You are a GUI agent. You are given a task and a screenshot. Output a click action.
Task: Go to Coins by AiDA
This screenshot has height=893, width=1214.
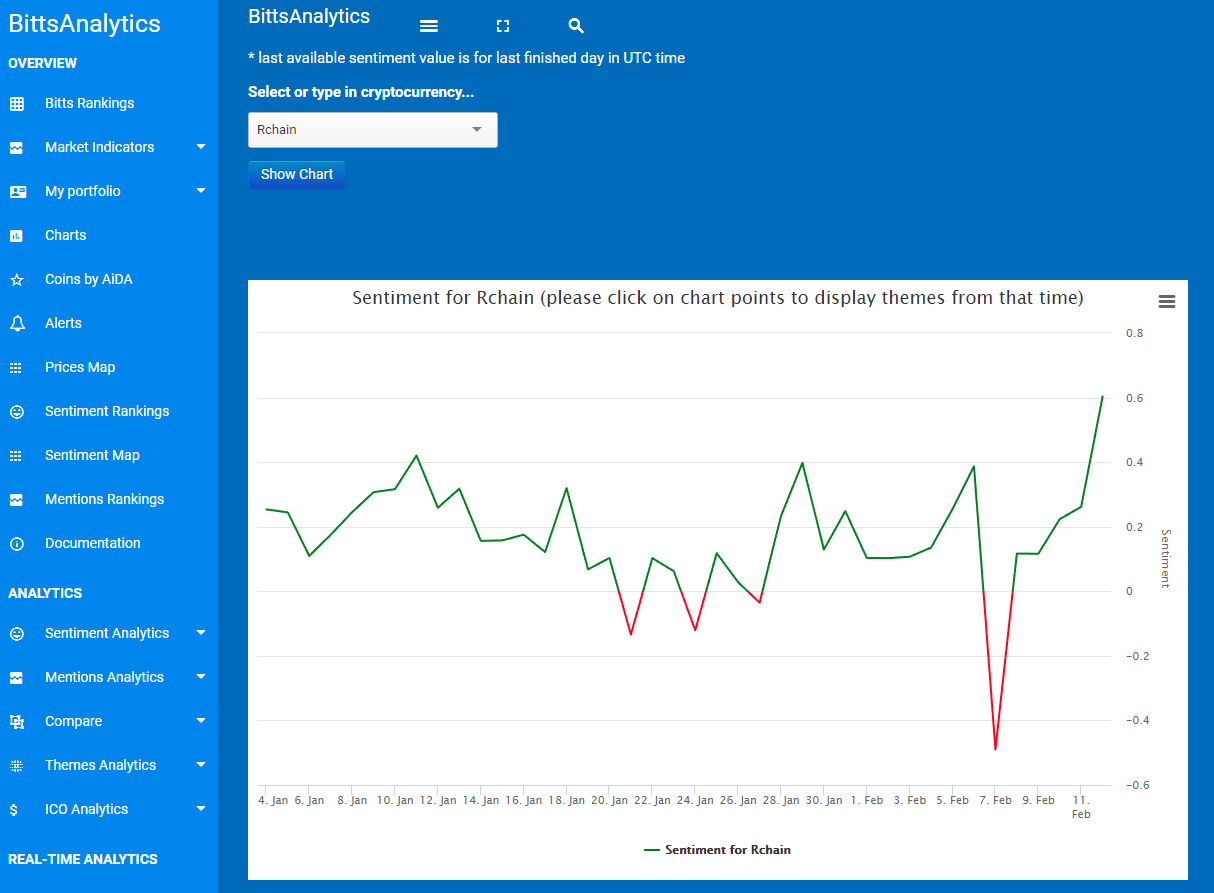[x=89, y=279]
